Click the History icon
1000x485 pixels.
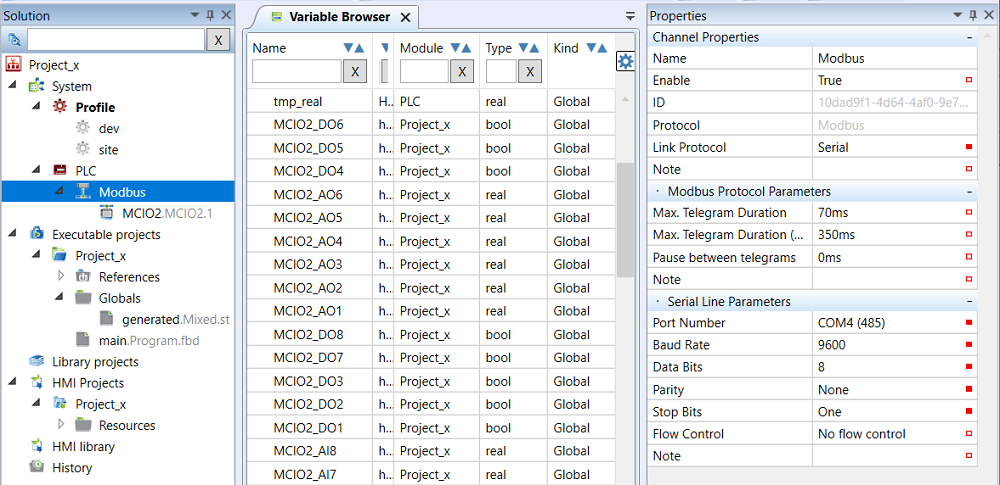[x=36, y=467]
